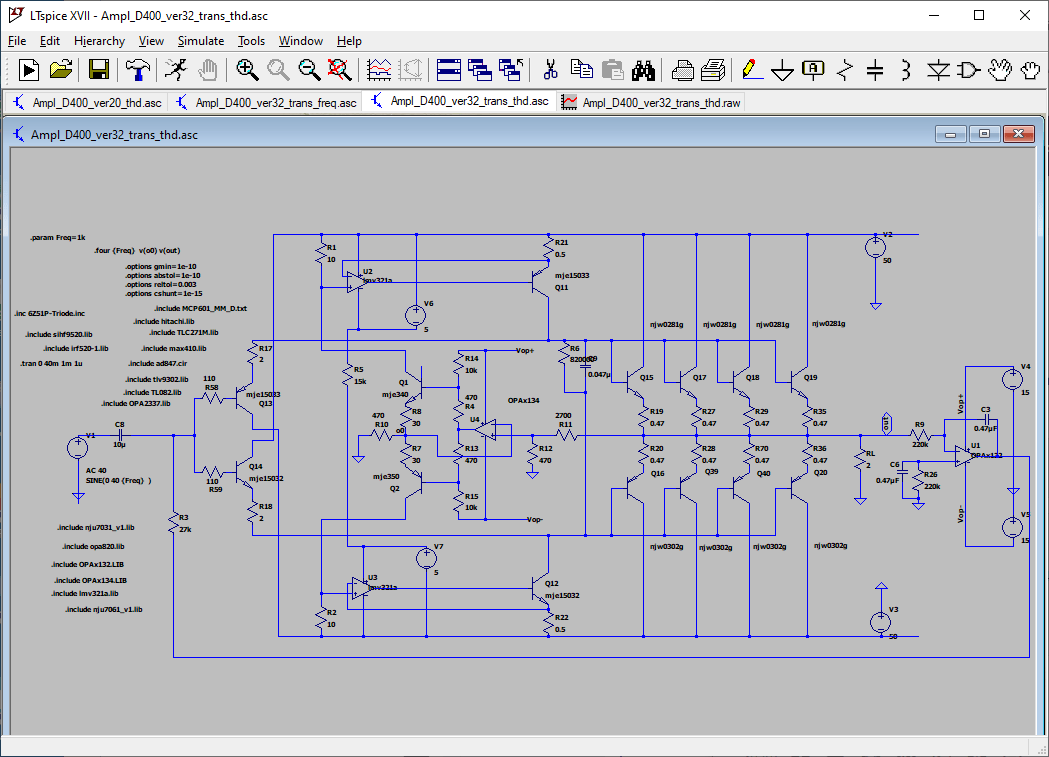Click the RL load resistor symbol
1049x757 pixels.
coord(860,459)
